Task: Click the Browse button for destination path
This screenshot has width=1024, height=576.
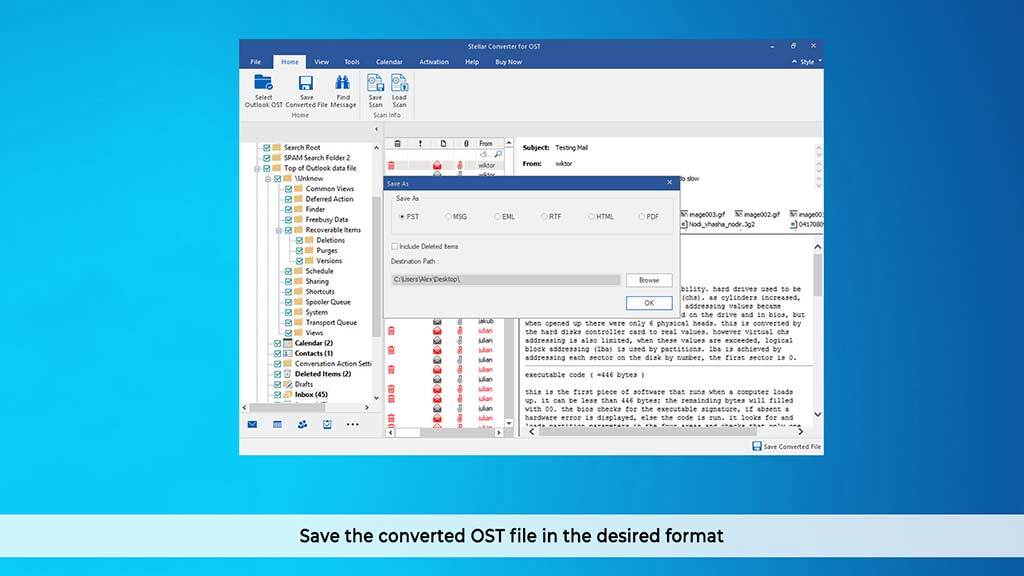Action: (649, 280)
